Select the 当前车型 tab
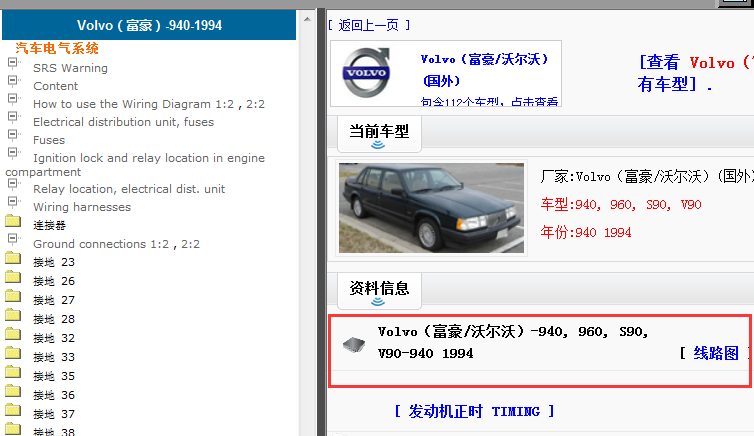The image size is (754, 436). 379,134
